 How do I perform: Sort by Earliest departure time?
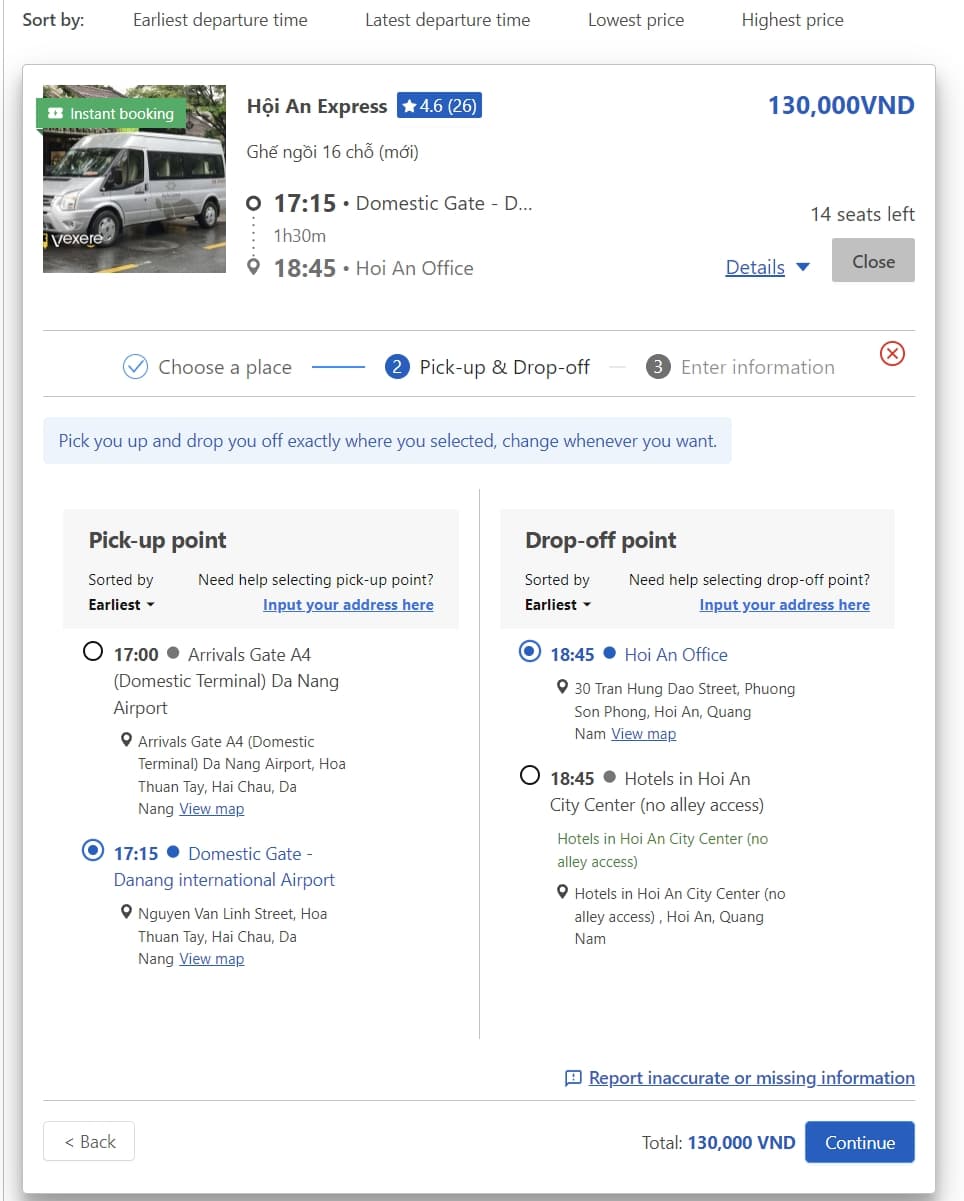coord(220,20)
